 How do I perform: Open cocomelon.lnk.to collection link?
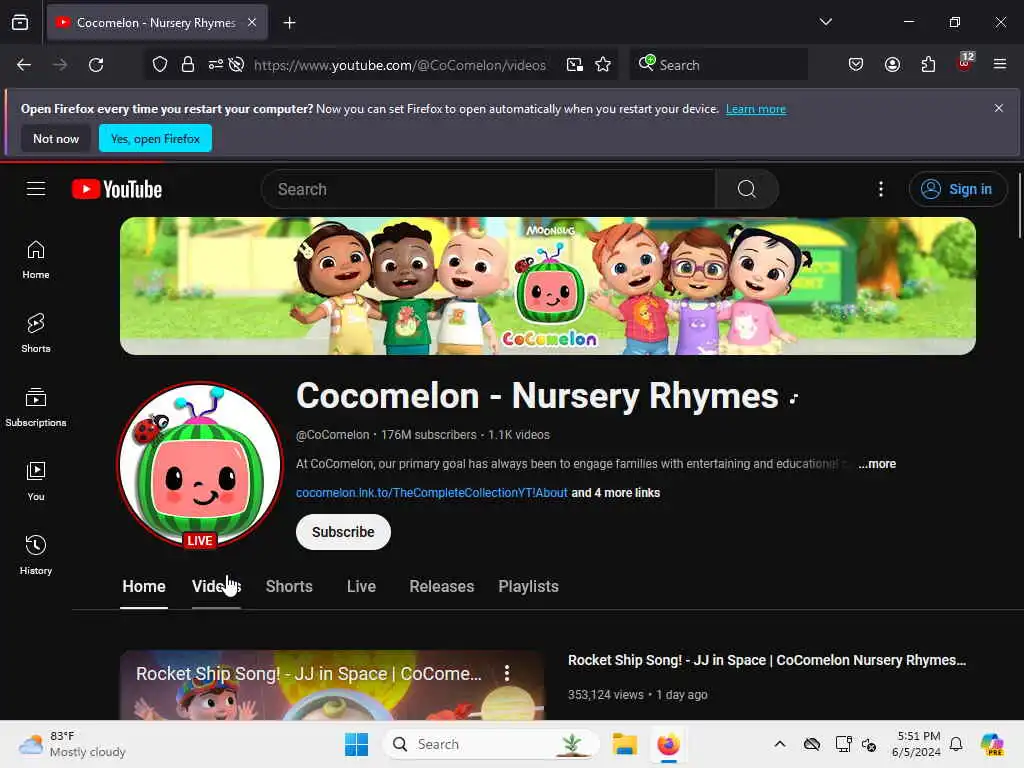point(432,493)
